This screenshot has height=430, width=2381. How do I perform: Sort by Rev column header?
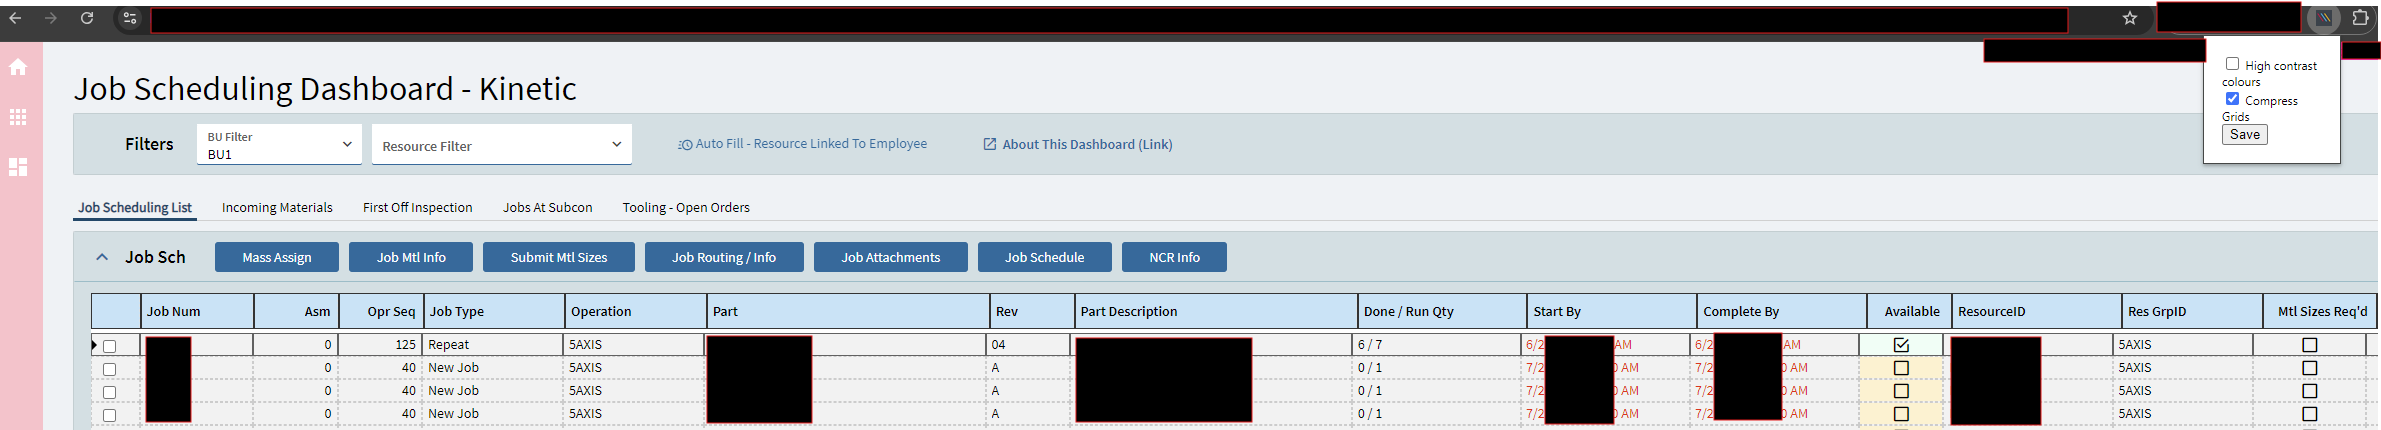tap(1032, 311)
